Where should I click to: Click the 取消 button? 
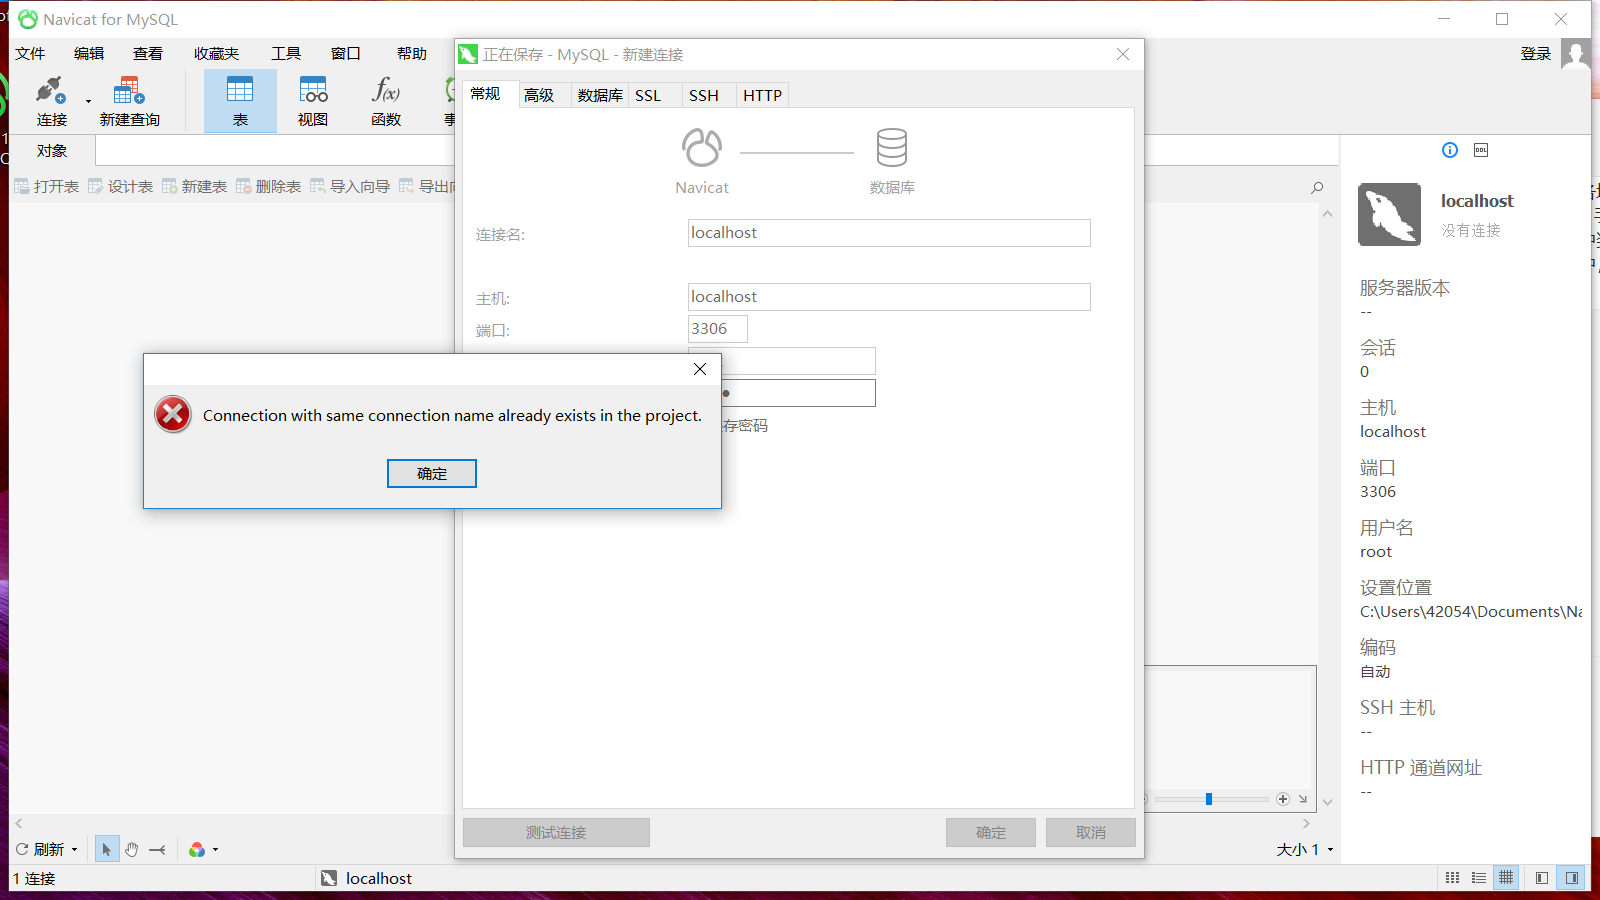1091,833
